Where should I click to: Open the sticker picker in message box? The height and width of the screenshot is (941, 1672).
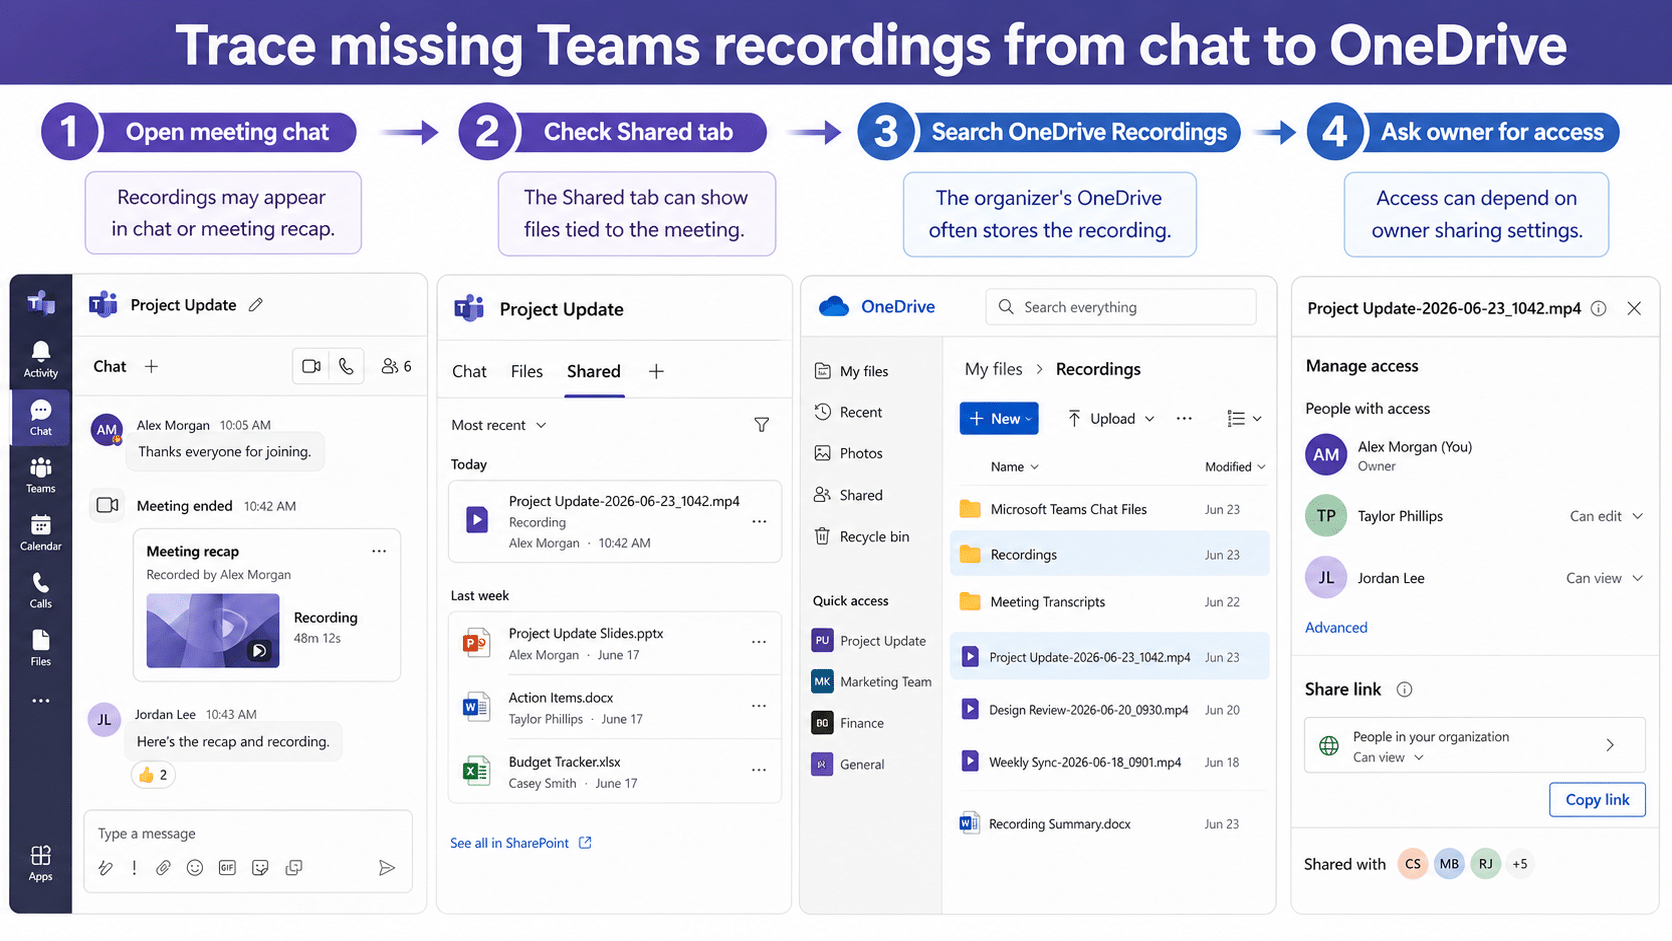(260, 868)
